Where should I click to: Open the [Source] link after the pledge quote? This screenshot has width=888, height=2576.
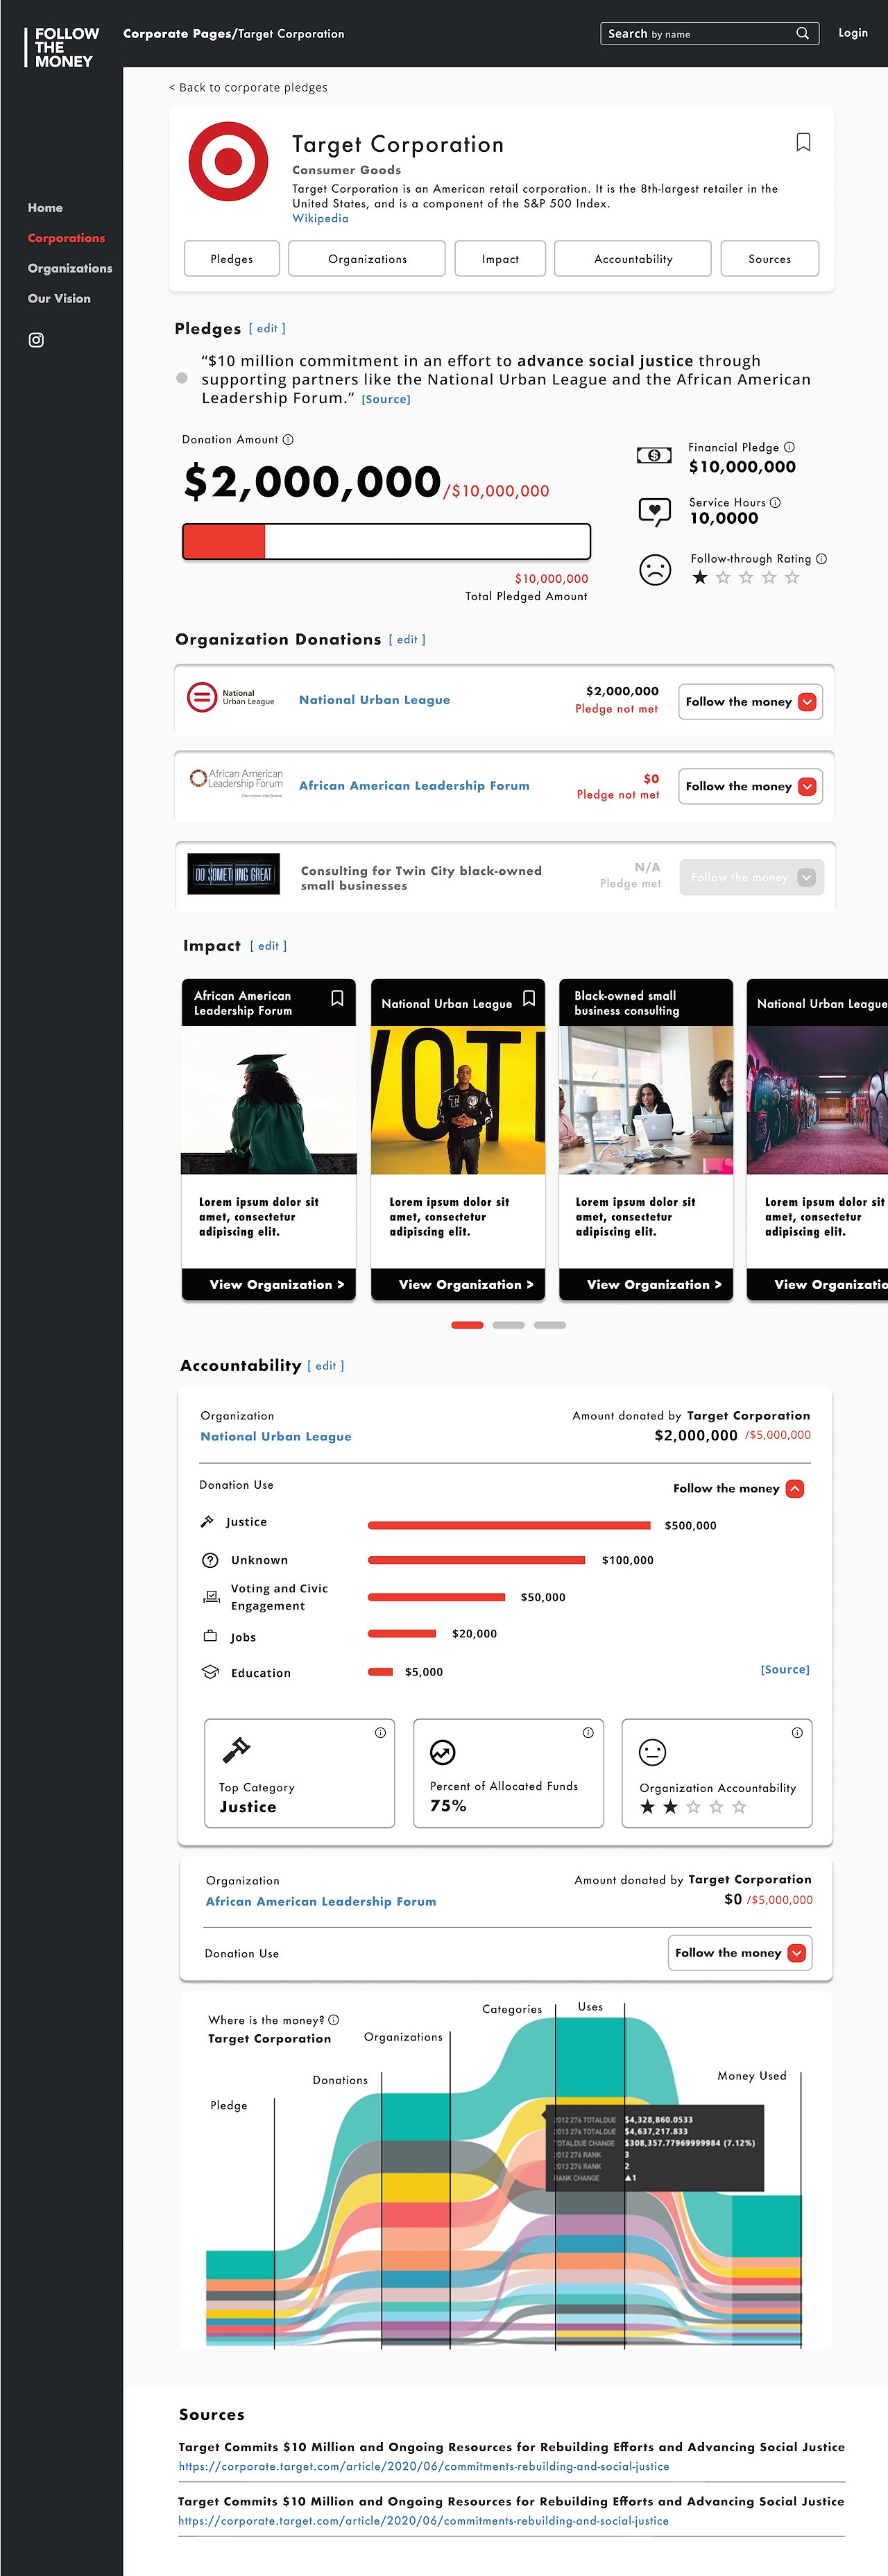pos(386,399)
